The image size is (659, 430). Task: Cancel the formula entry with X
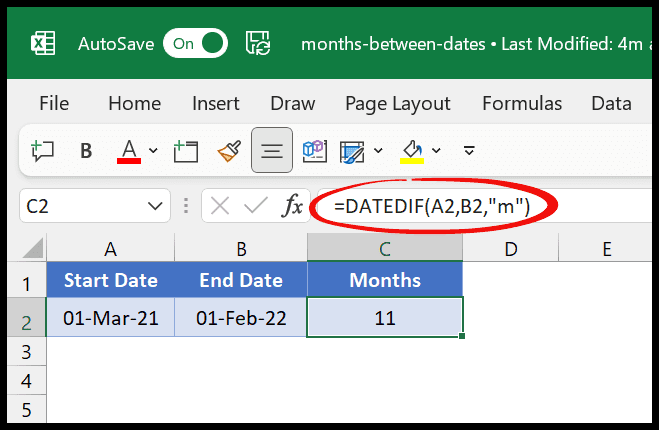(220, 206)
